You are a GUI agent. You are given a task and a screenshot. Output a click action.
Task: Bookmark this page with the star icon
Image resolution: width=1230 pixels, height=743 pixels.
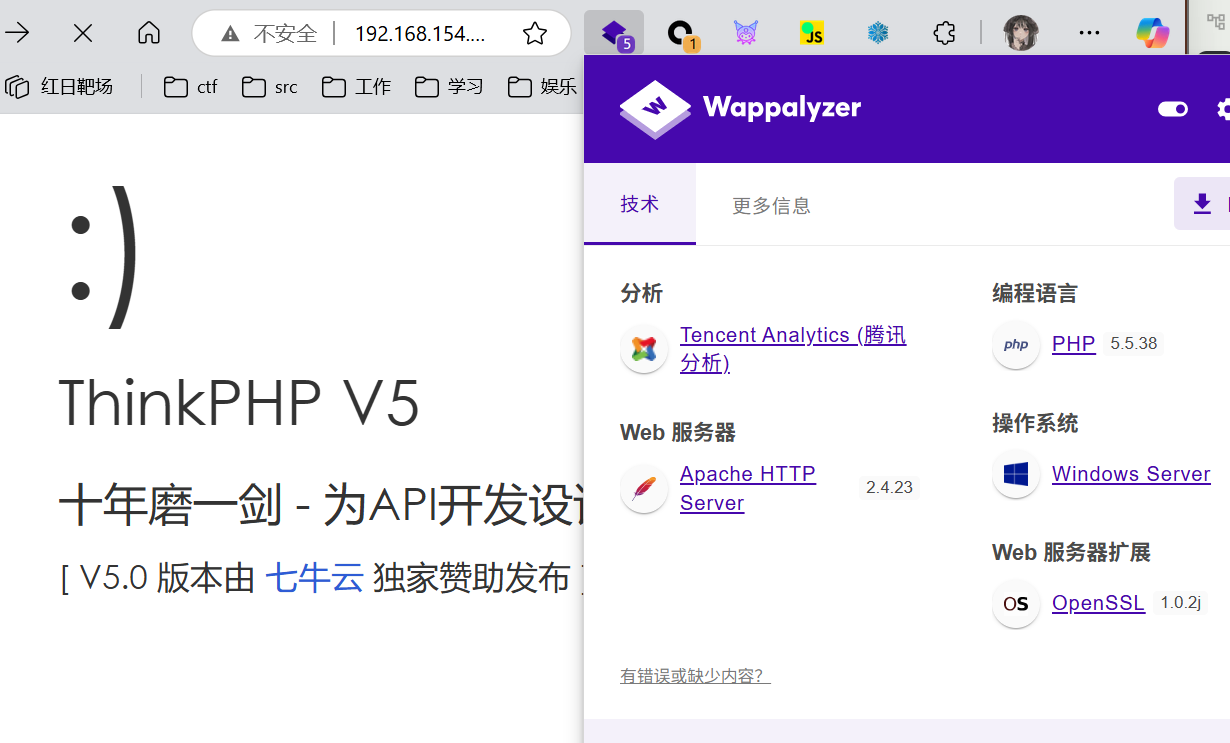click(x=535, y=34)
